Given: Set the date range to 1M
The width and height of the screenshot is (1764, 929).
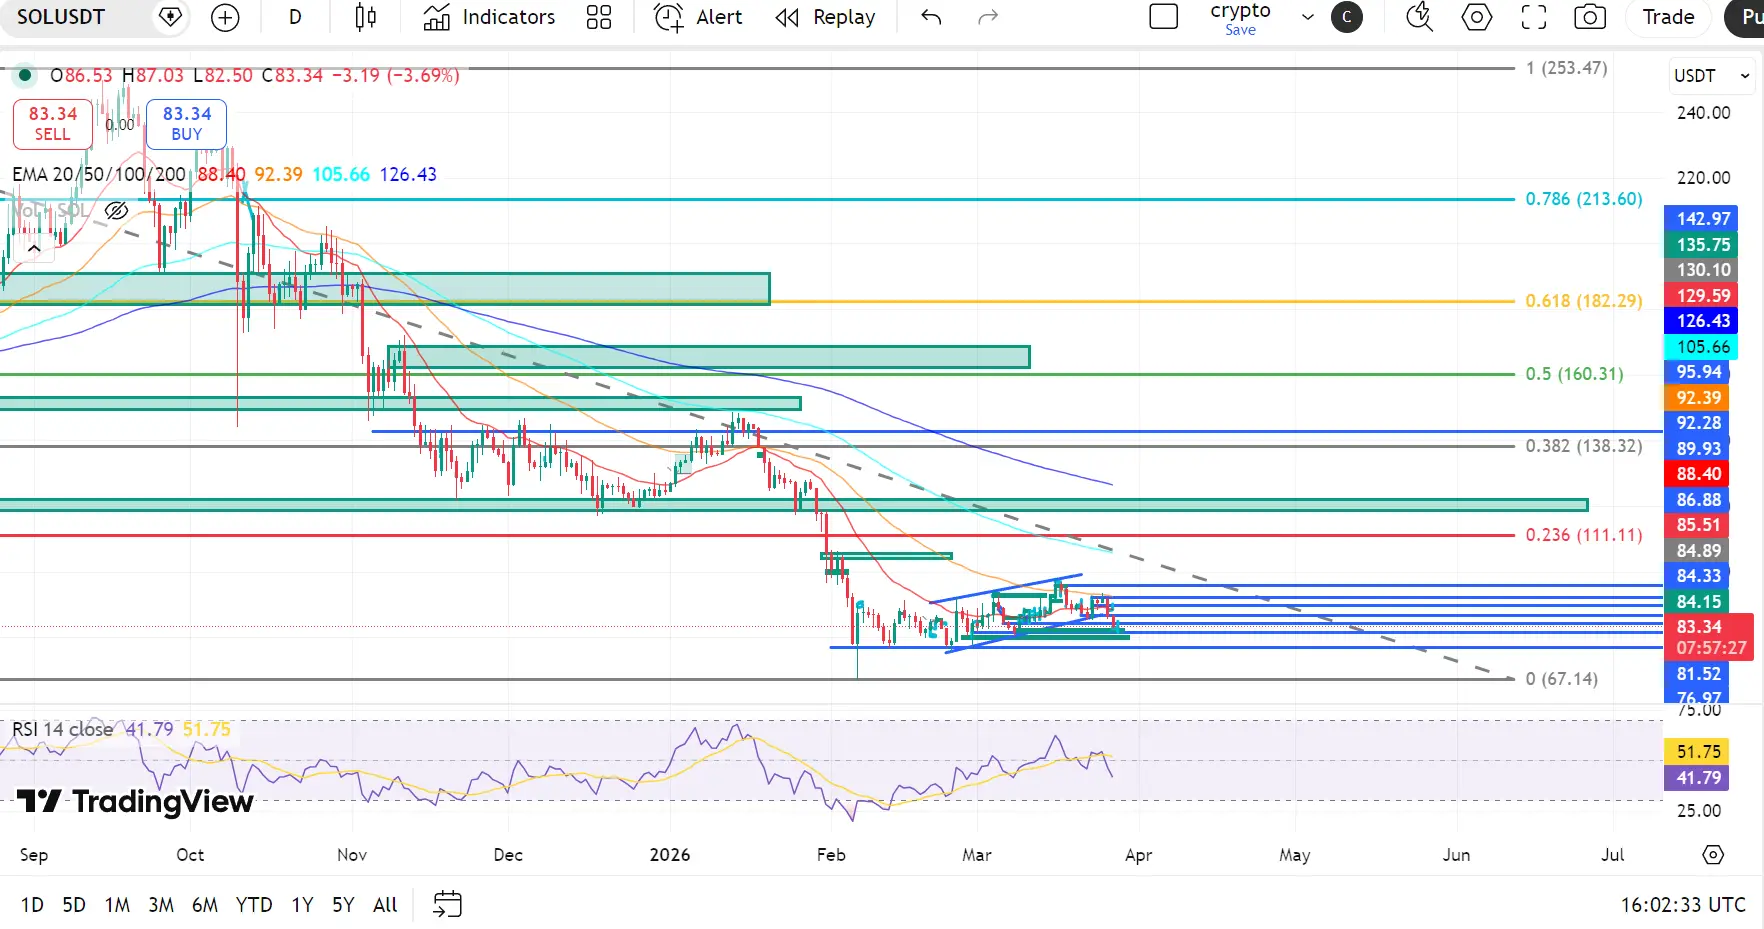Looking at the screenshot, I should [x=117, y=905].
